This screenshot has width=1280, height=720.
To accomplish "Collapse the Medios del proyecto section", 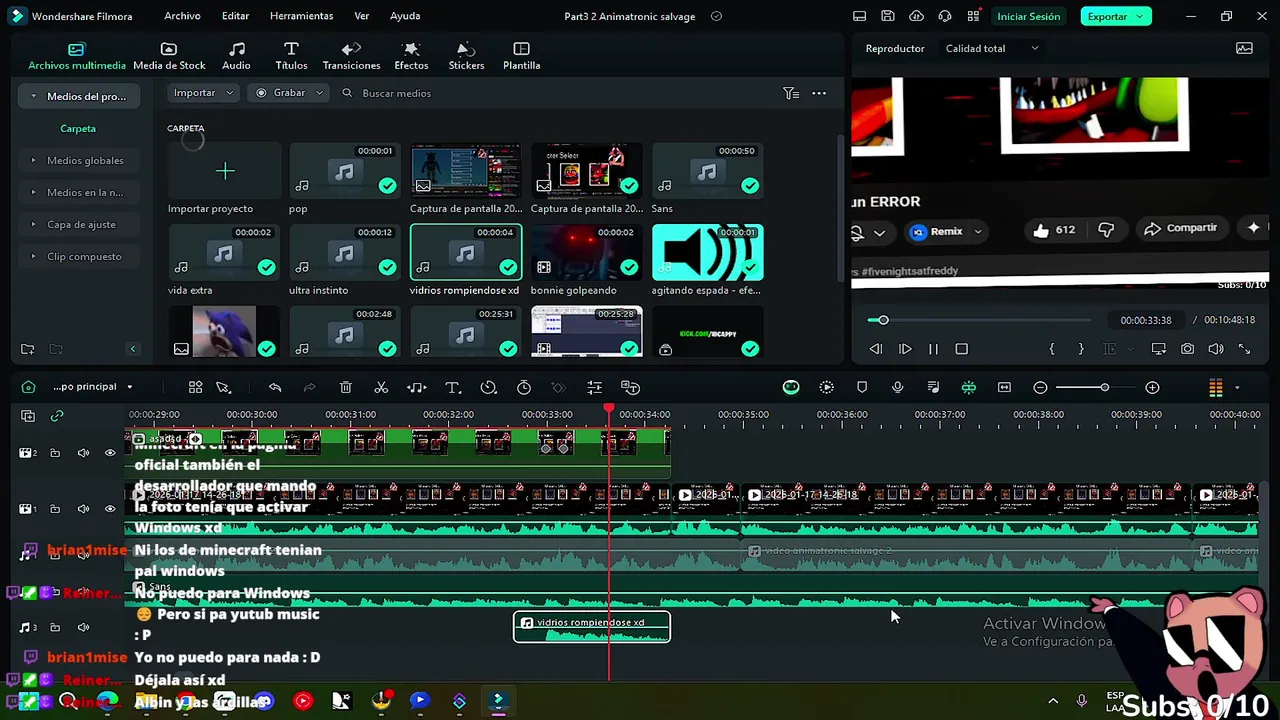I will click(34, 96).
